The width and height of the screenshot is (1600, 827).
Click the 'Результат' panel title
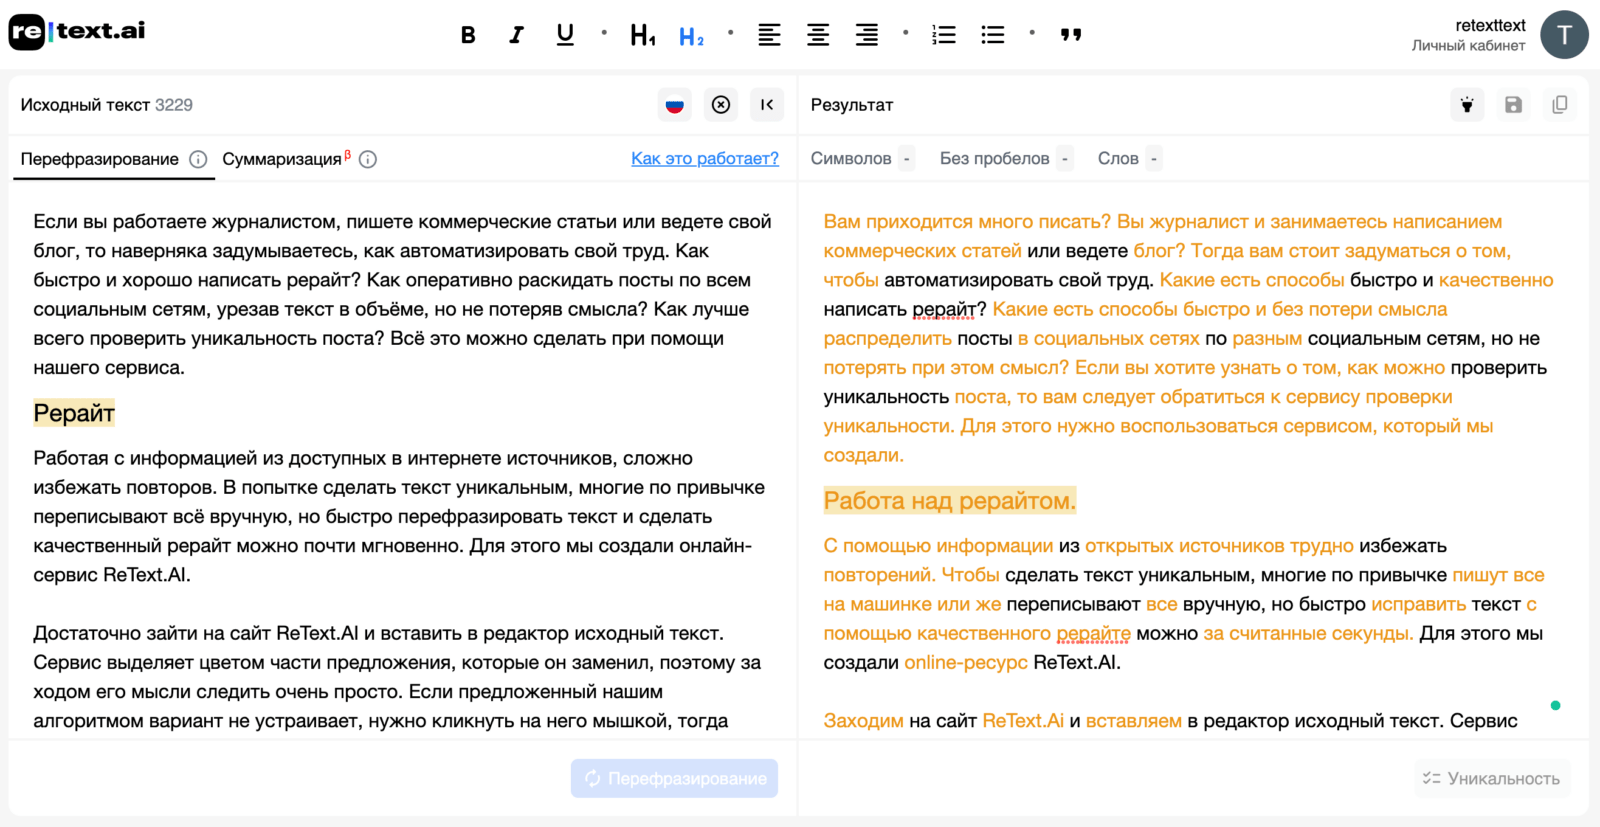coord(851,105)
